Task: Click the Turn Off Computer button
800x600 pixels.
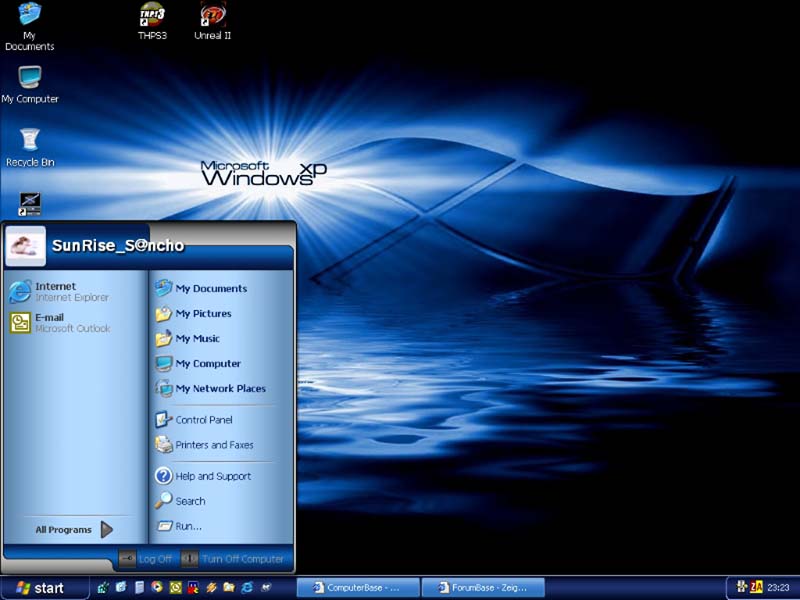Action: 233,559
